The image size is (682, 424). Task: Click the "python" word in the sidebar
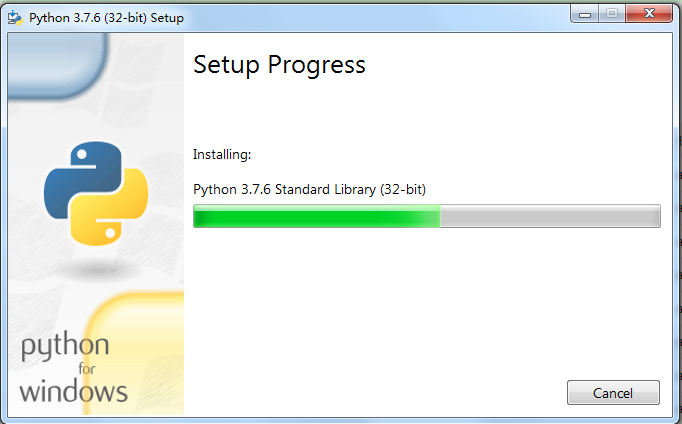(x=65, y=347)
